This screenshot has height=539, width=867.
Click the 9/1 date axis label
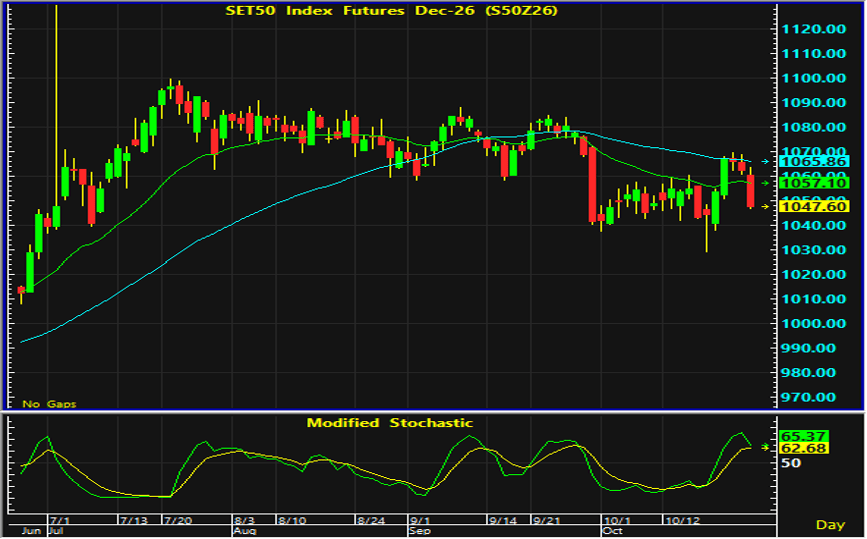pyautogui.click(x=420, y=521)
